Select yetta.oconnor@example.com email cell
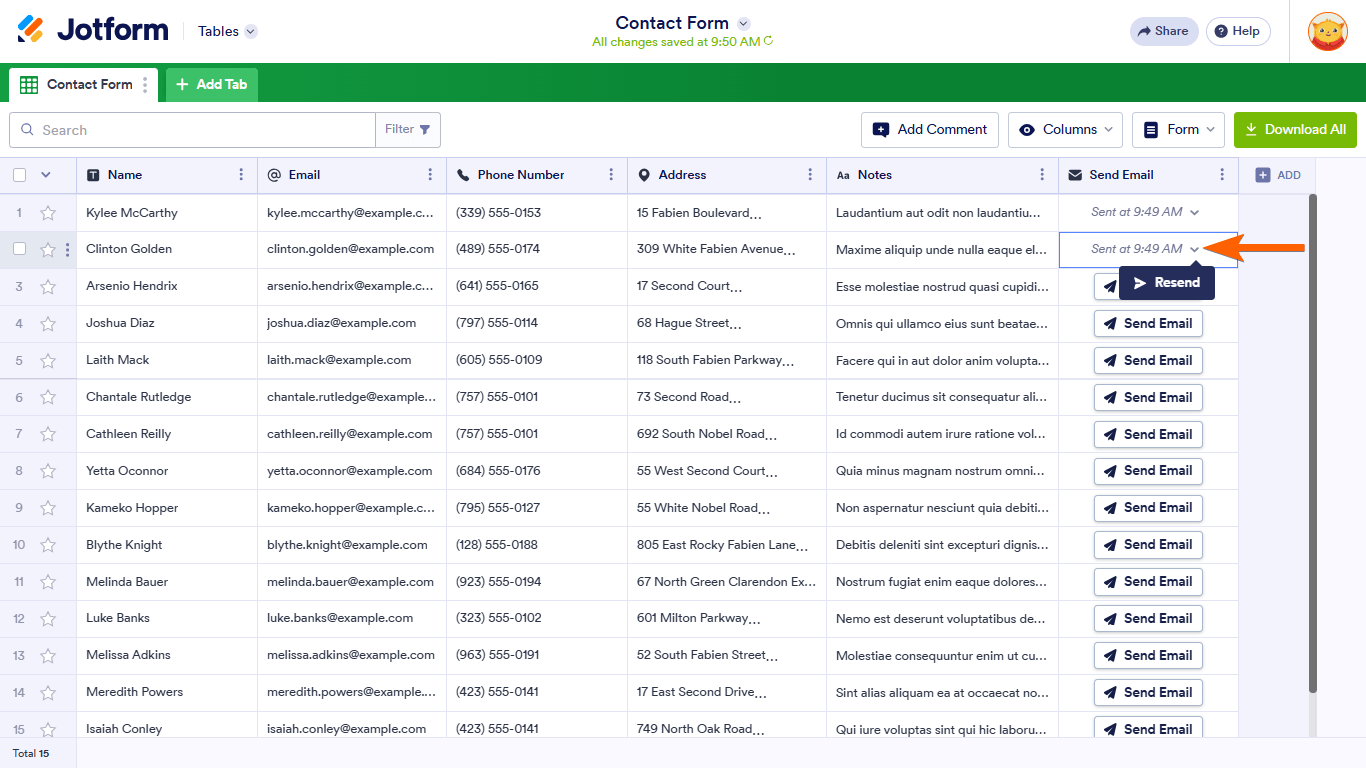Viewport: 1366px width, 768px height. click(352, 471)
